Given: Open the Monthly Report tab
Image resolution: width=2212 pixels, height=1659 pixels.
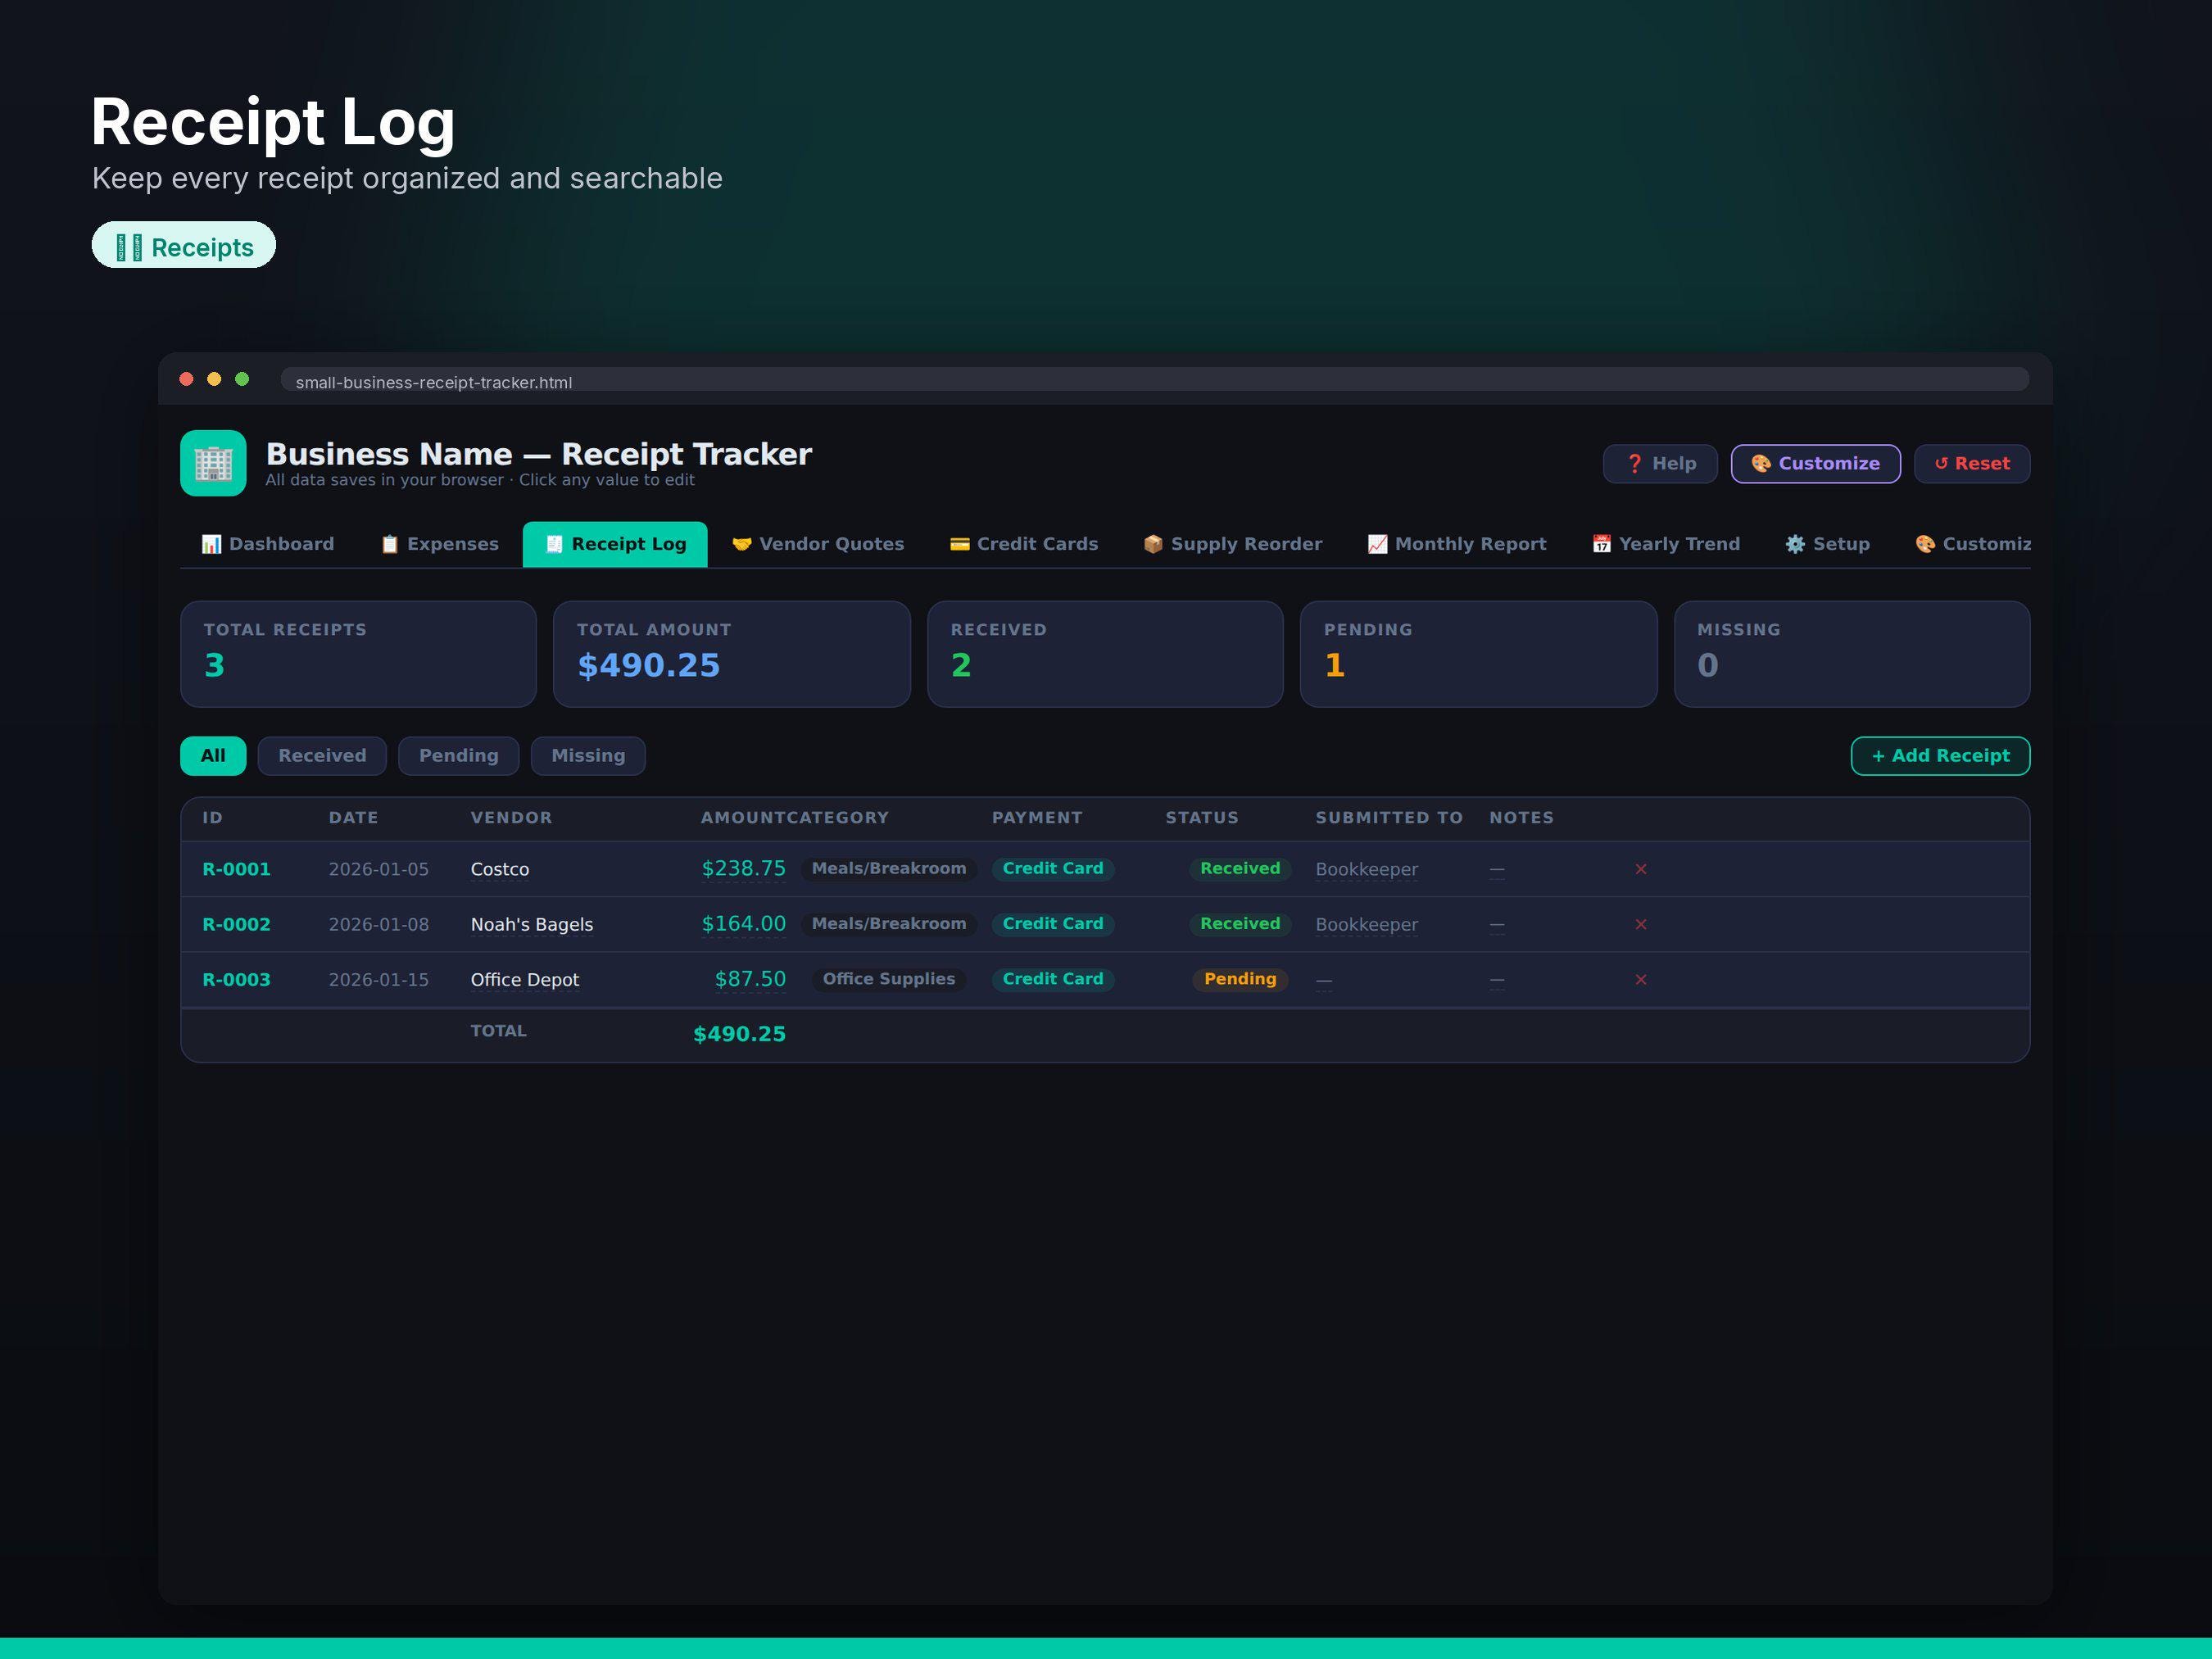Looking at the screenshot, I should point(1457,544).
